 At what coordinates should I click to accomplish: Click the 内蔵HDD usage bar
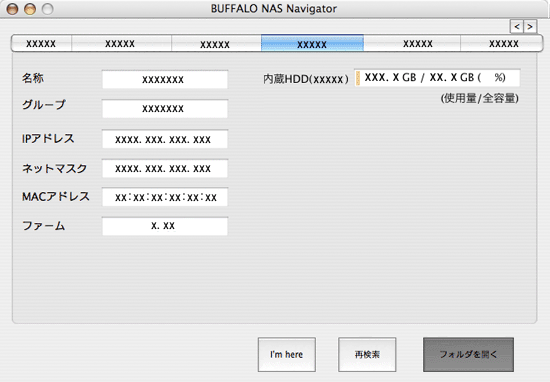coord(437,78)
